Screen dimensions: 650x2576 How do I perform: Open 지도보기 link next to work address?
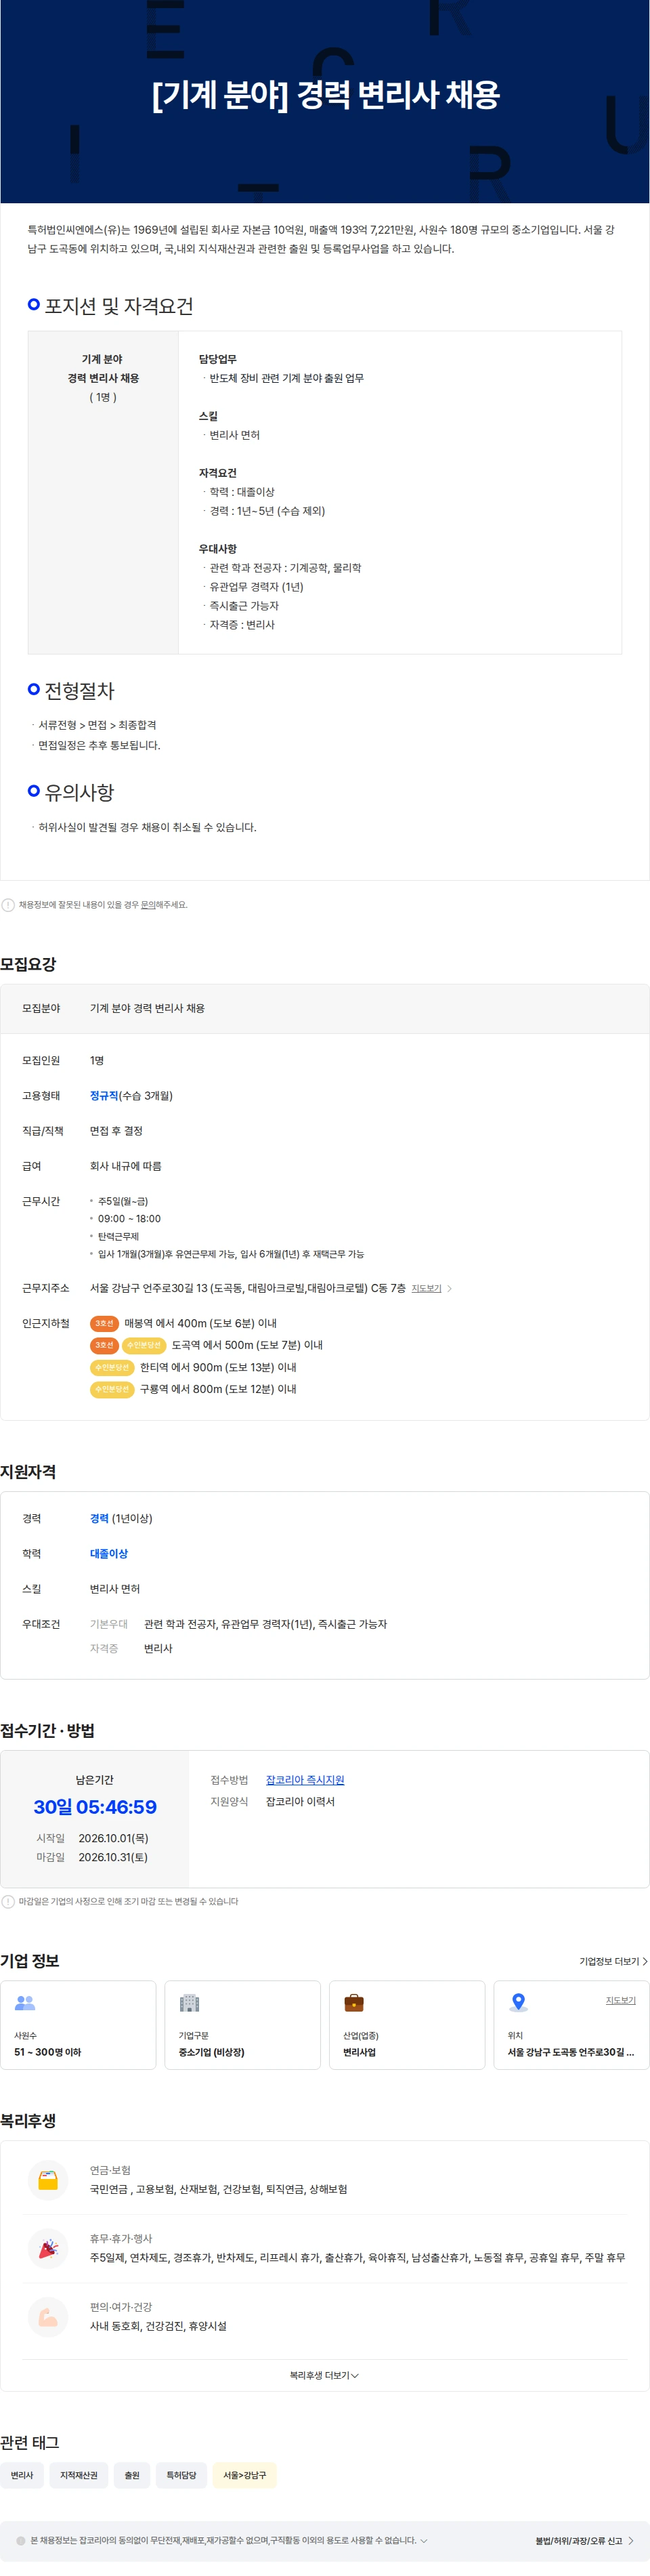pyautogui.click(x=426, y=1288)
